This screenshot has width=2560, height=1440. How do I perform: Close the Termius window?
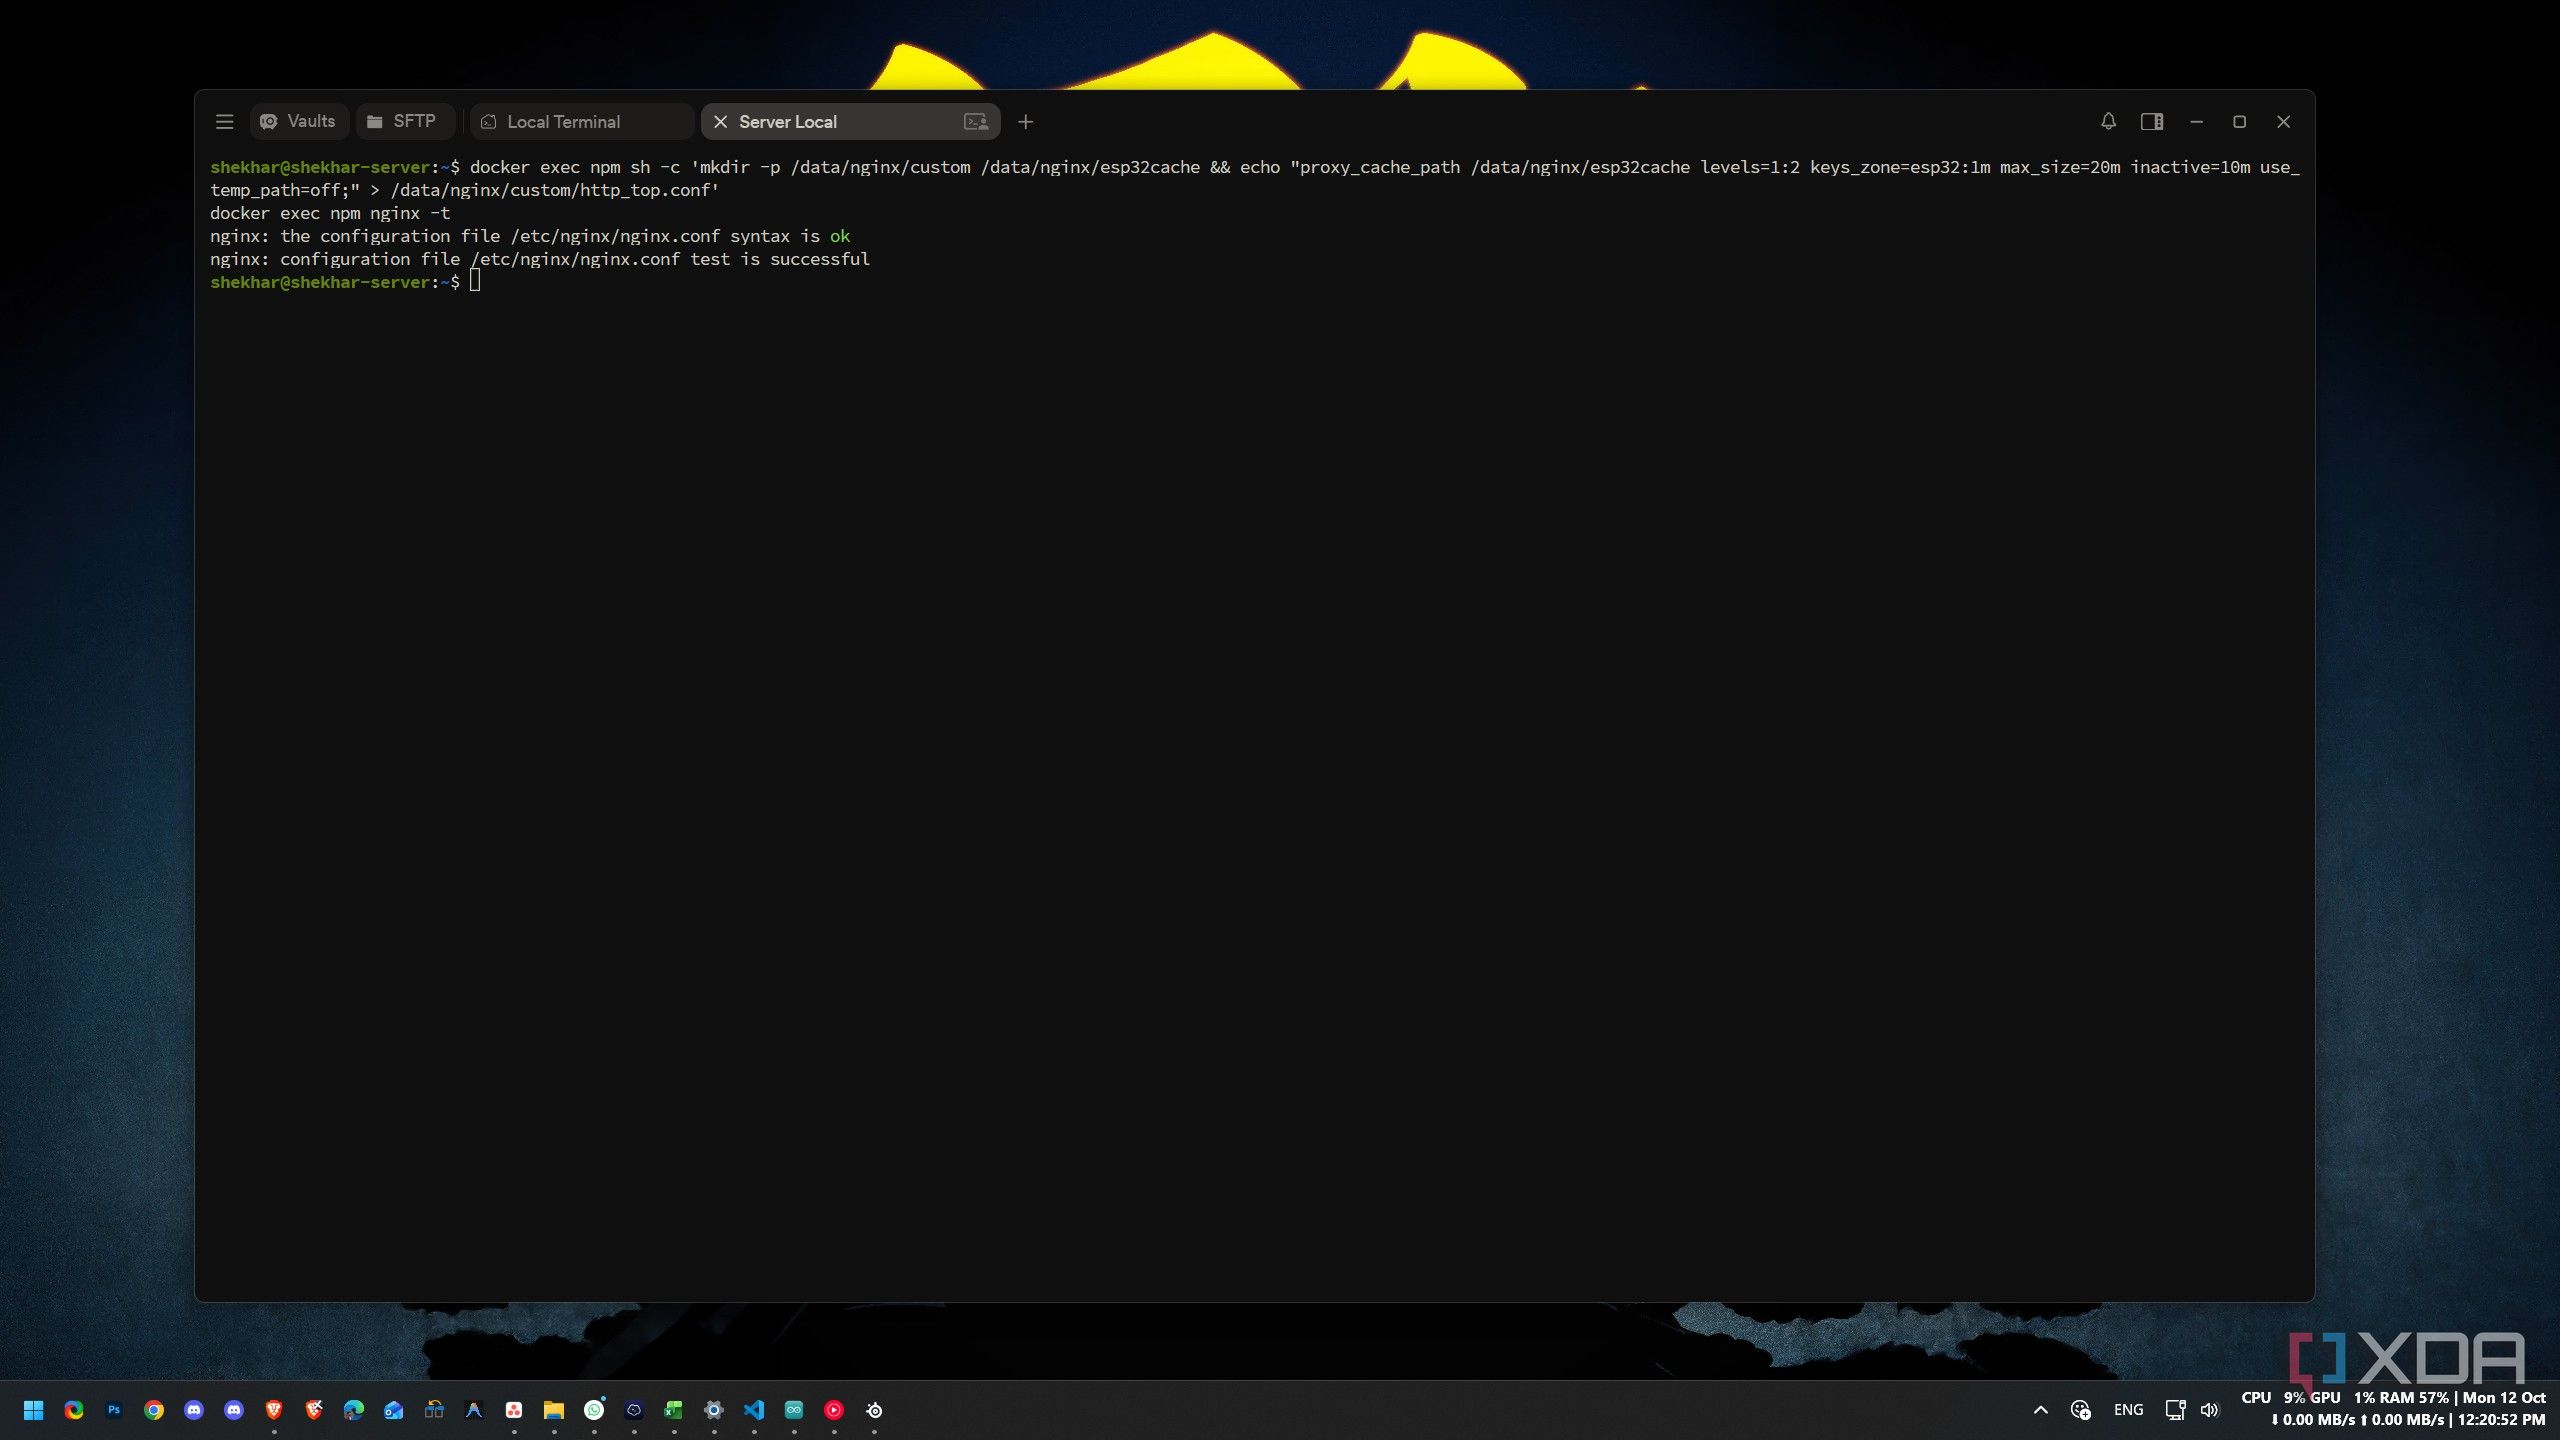click(2283, 121)
